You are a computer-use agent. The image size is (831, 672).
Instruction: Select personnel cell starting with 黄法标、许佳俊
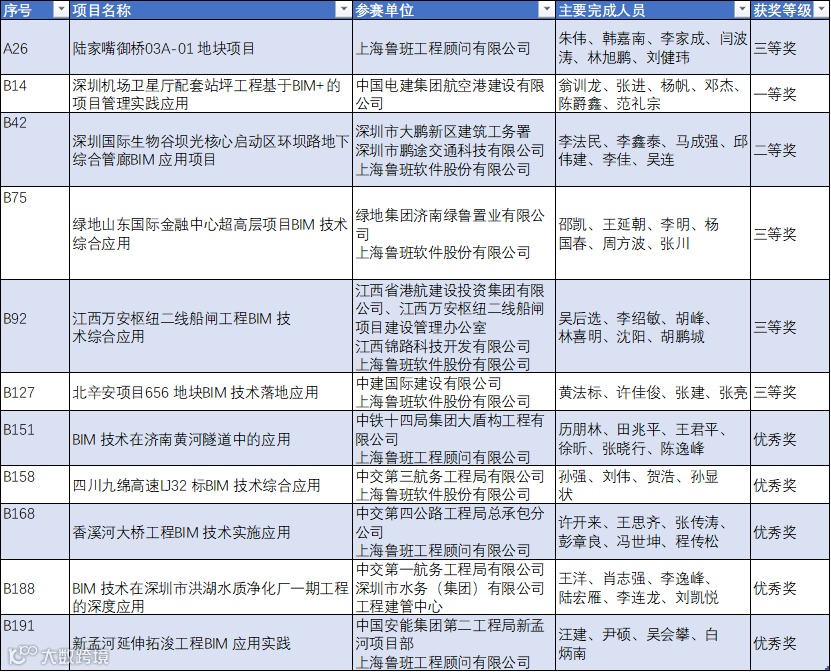(x=653, y=392)
